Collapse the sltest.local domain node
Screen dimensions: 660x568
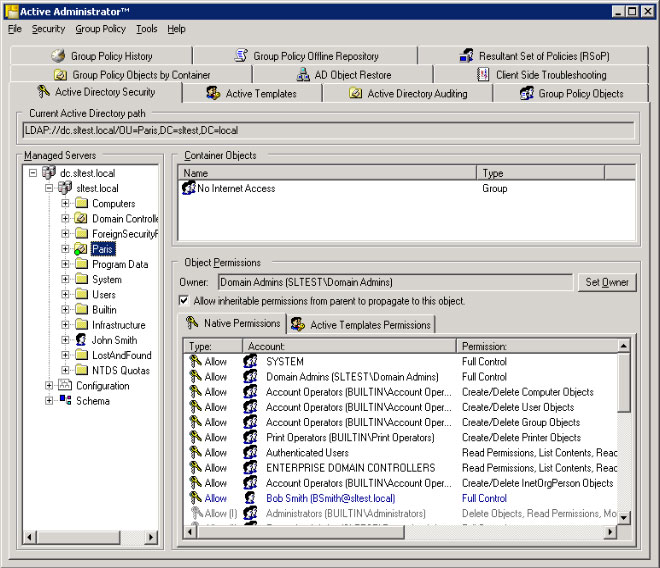(x=49, y=188)
